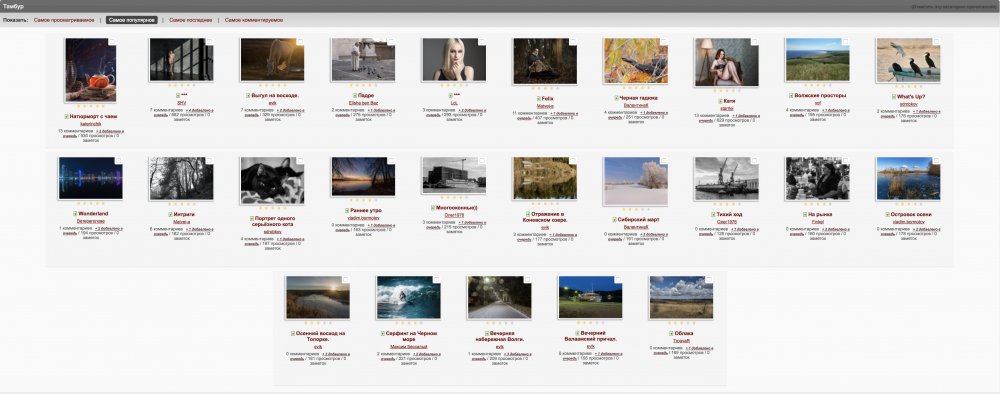Click the green icon next to 'Облака'
The image size is (1000, 394).
coord(672,333)
